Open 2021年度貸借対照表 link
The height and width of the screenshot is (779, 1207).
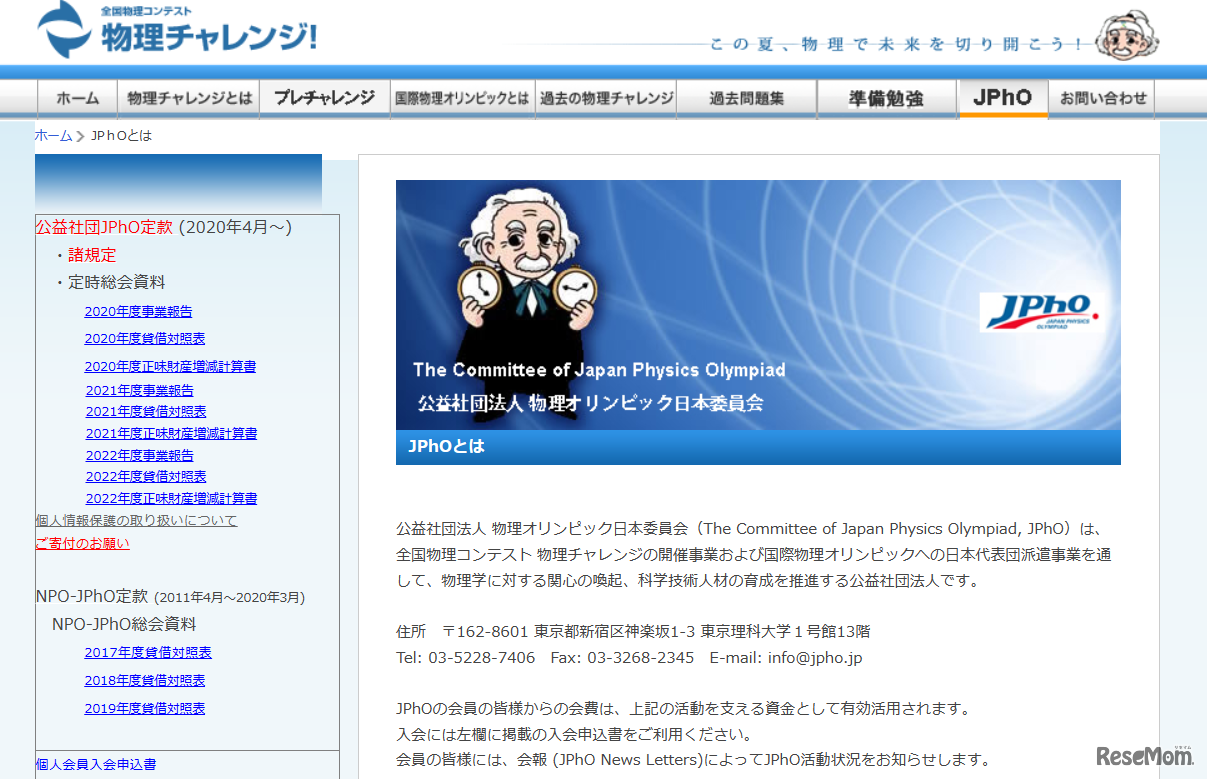pos(146,411)
